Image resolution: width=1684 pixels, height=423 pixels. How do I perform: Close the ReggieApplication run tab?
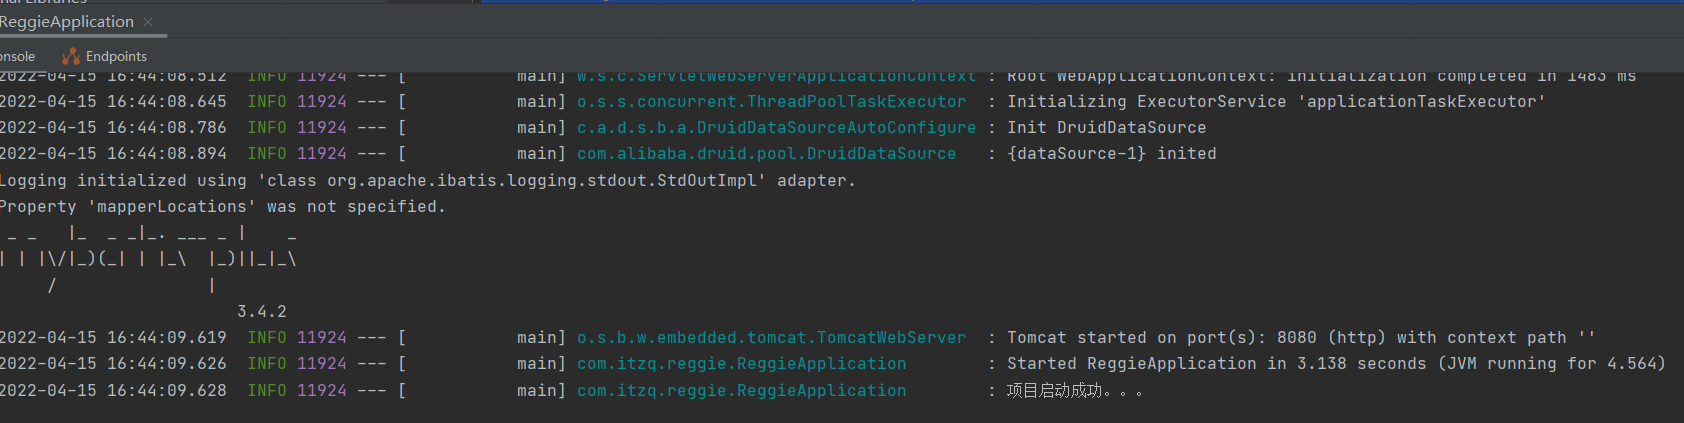click(148, 22)
